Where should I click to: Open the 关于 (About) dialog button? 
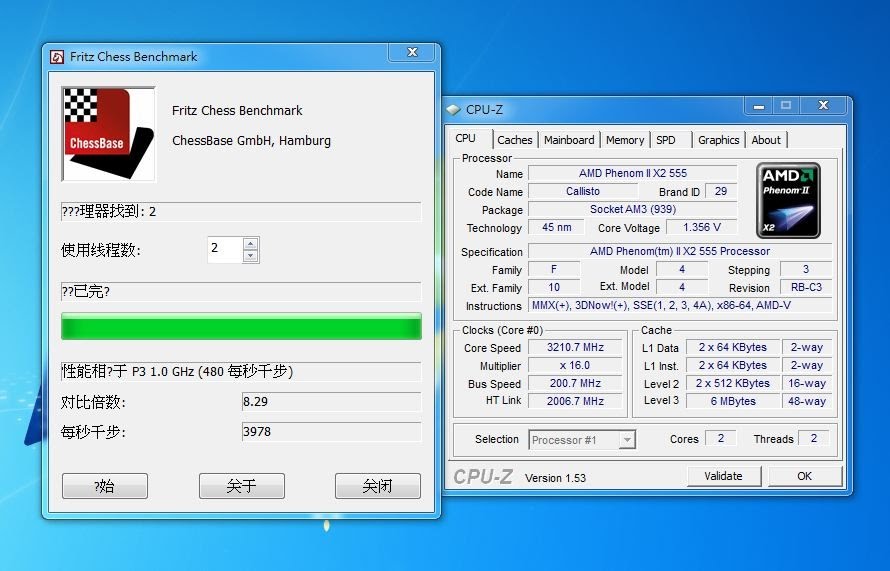242,486
